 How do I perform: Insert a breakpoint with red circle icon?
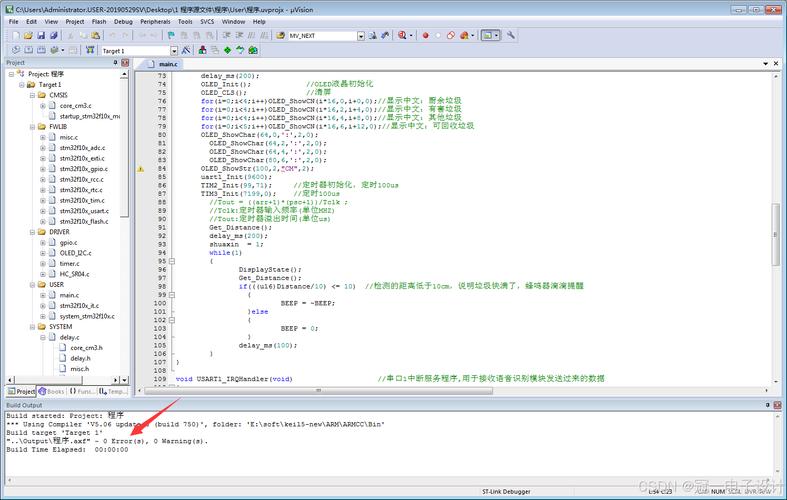tap(425, 35)
